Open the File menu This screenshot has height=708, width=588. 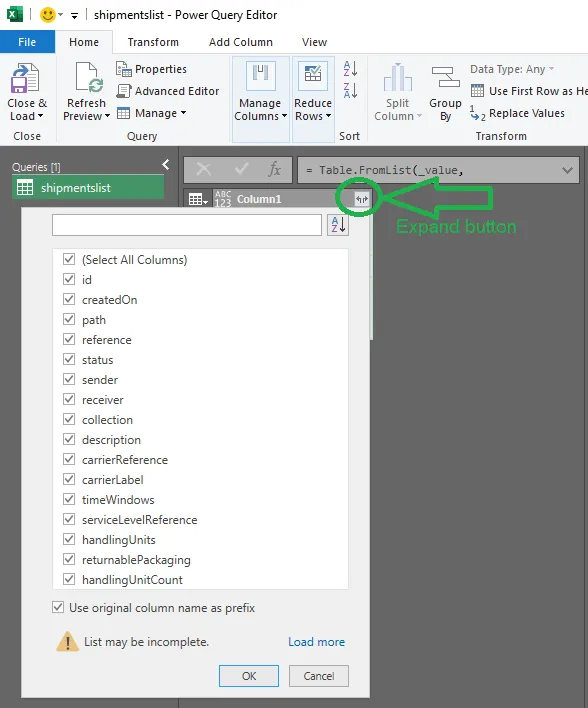[27, 42]
